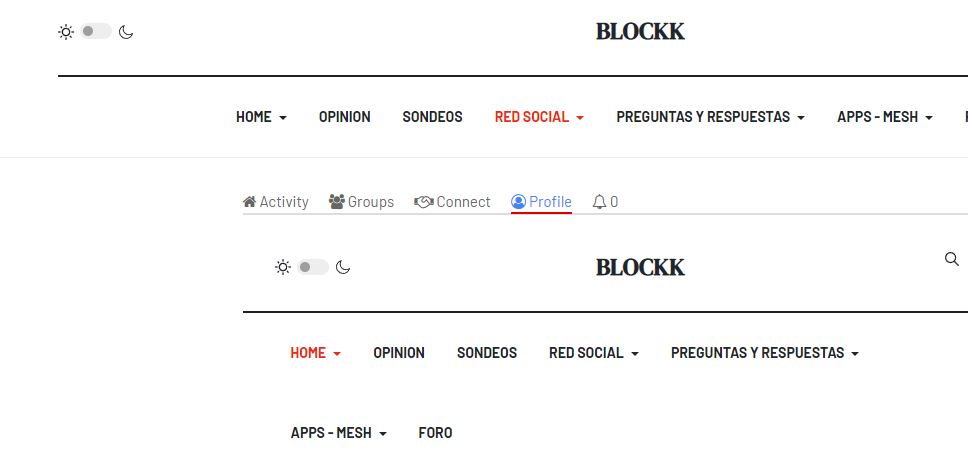Click the people icon beside Groups
This screenshot has height=454, width=968.
tap(337, 202)
